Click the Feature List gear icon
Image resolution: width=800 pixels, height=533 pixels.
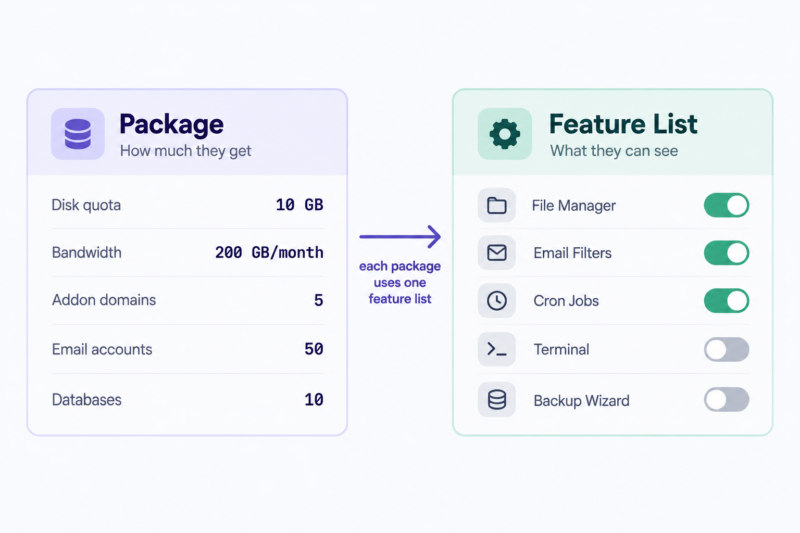[x=505, y=134]
